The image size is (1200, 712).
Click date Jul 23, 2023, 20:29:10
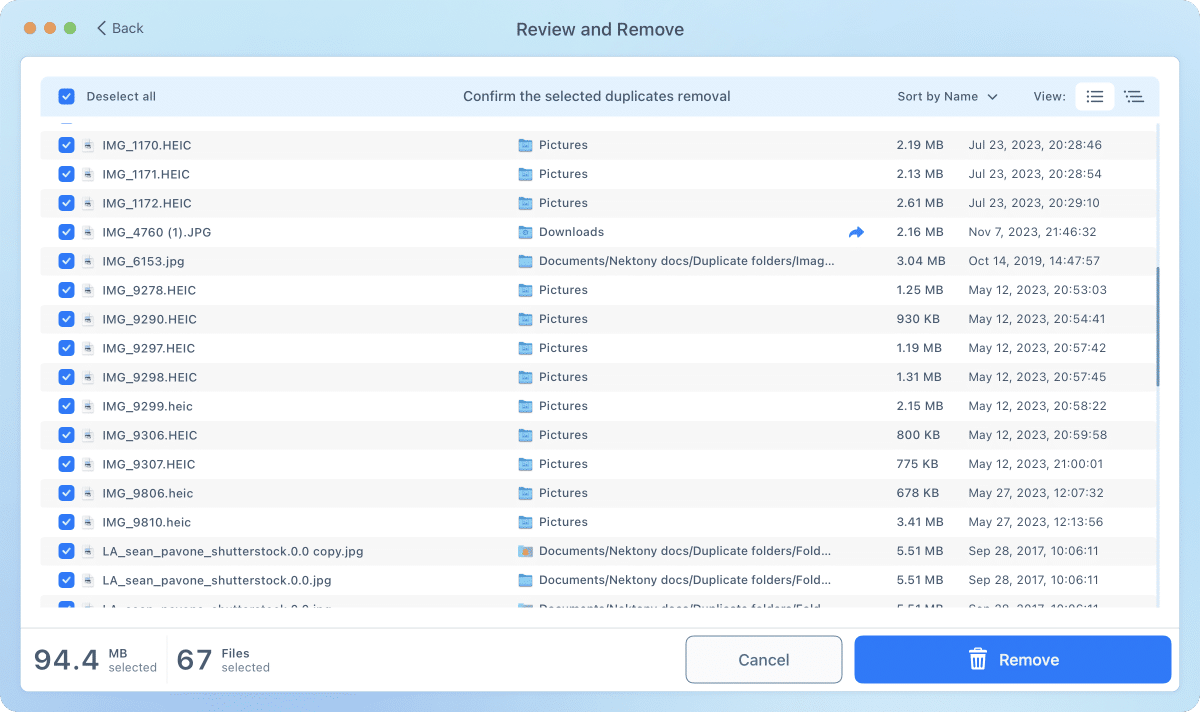pos(1034,203)
